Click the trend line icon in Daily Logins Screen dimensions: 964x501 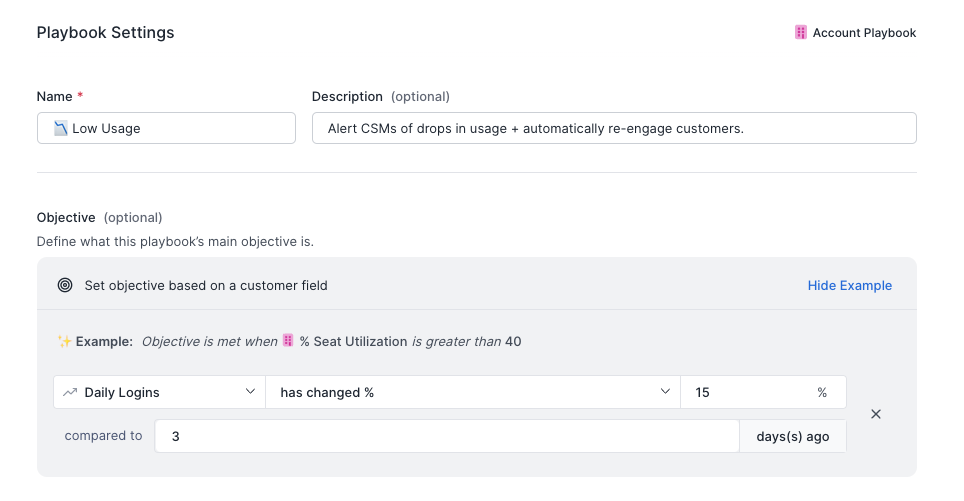[x=70, y=392]
